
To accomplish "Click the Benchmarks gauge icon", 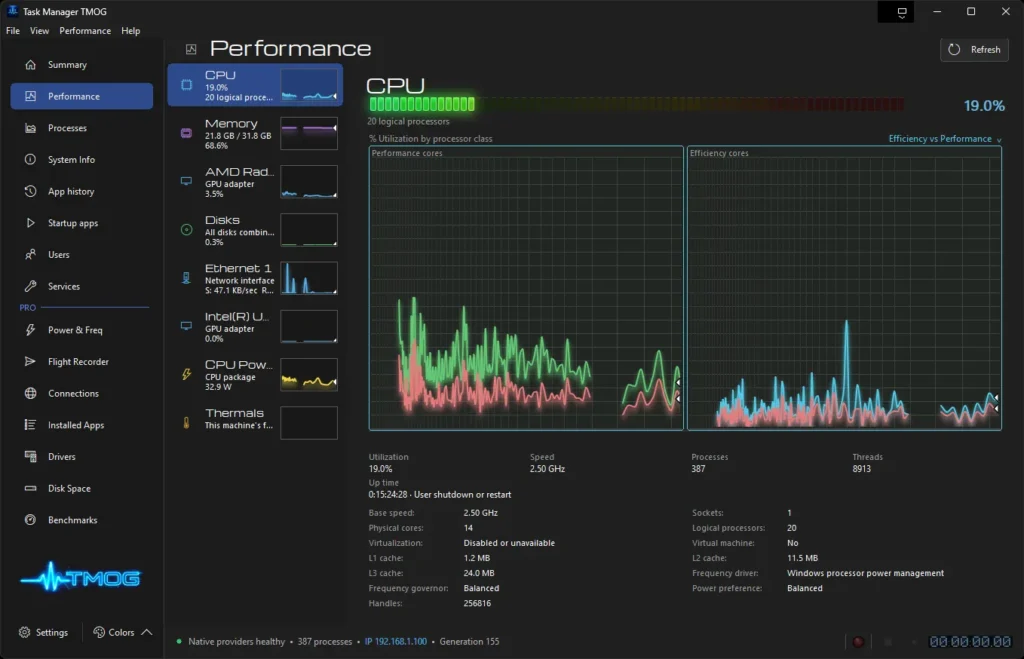I will pos(30,520).
